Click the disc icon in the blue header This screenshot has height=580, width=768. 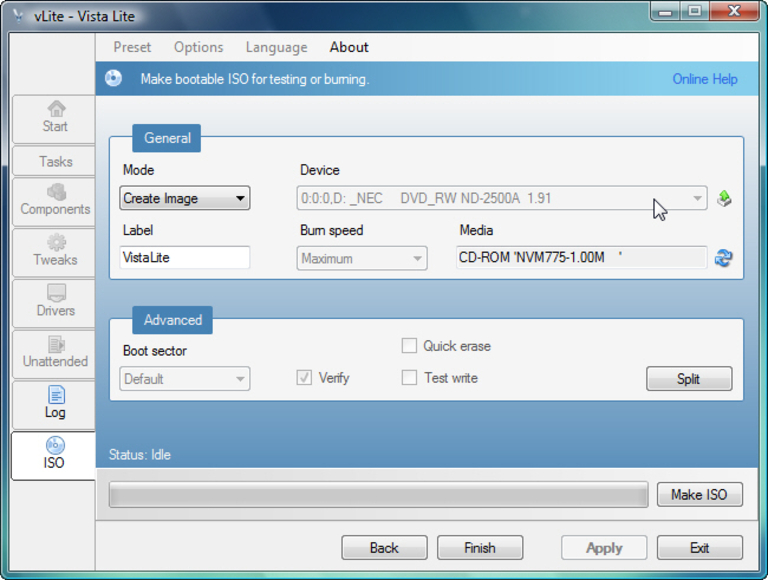coord(113,78)
